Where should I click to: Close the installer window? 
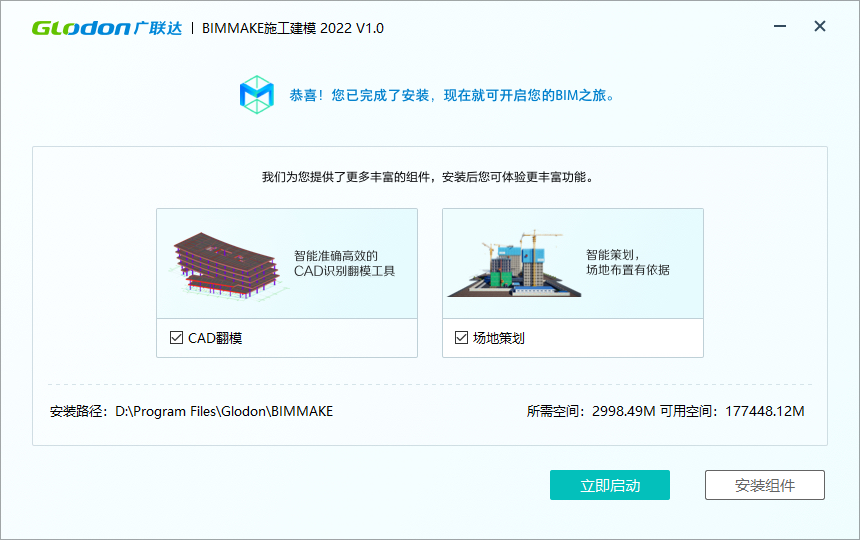(x=820, y=26)
